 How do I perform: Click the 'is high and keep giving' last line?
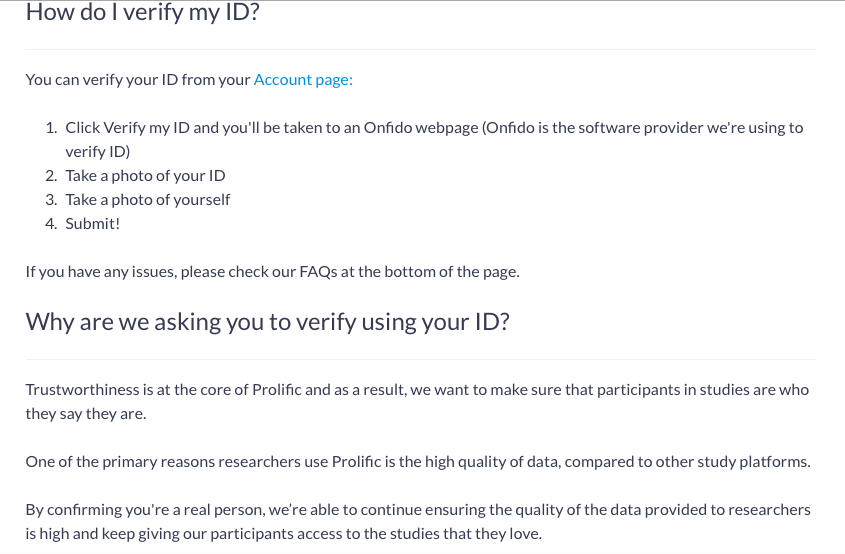click(283, 534)
